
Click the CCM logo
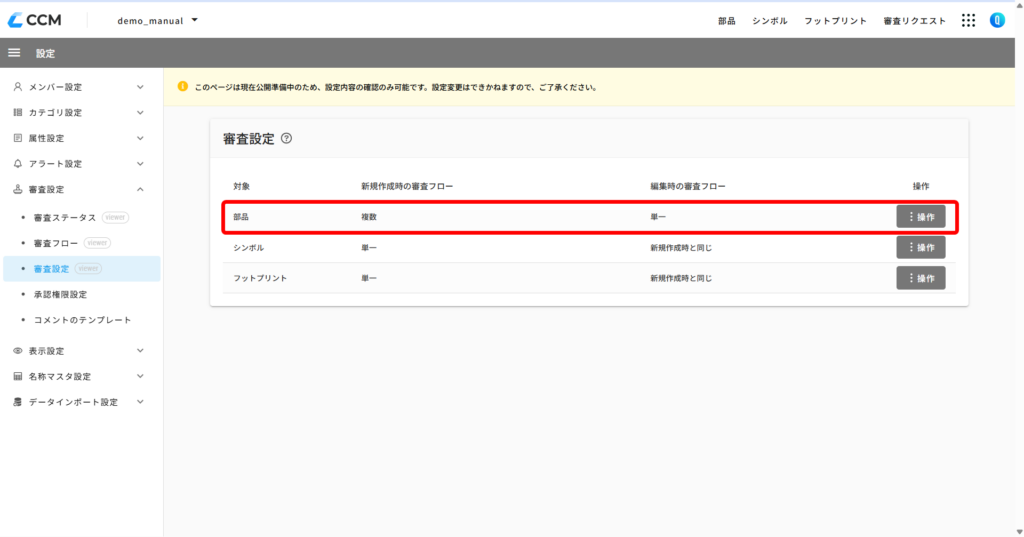pos(35,20)
